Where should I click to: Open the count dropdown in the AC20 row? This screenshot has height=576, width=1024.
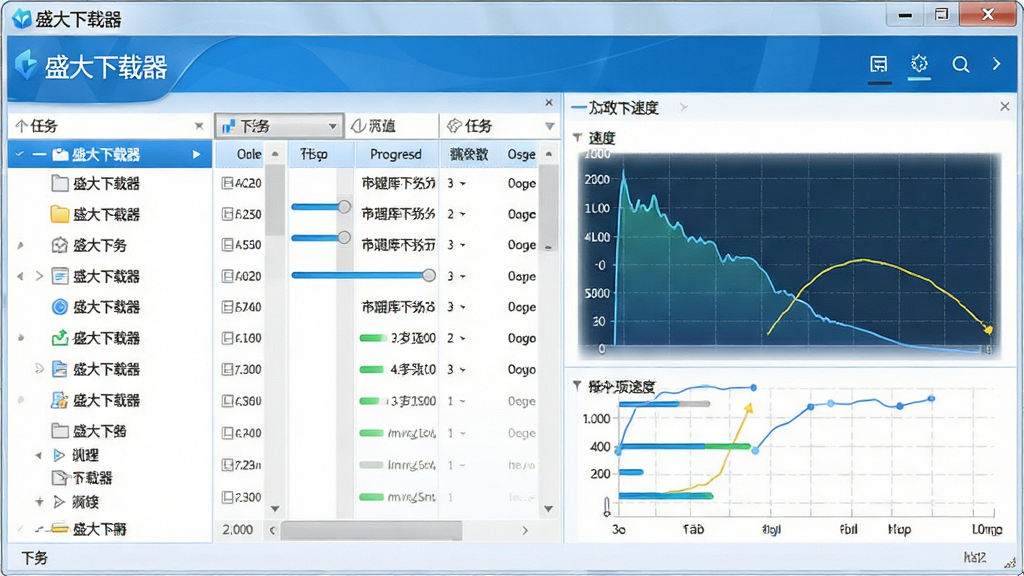[463, 184]
